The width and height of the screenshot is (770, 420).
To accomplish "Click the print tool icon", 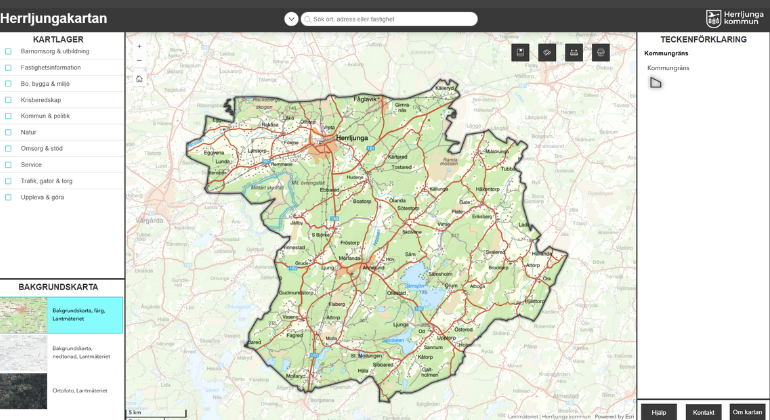I will [x=601, y=52].
